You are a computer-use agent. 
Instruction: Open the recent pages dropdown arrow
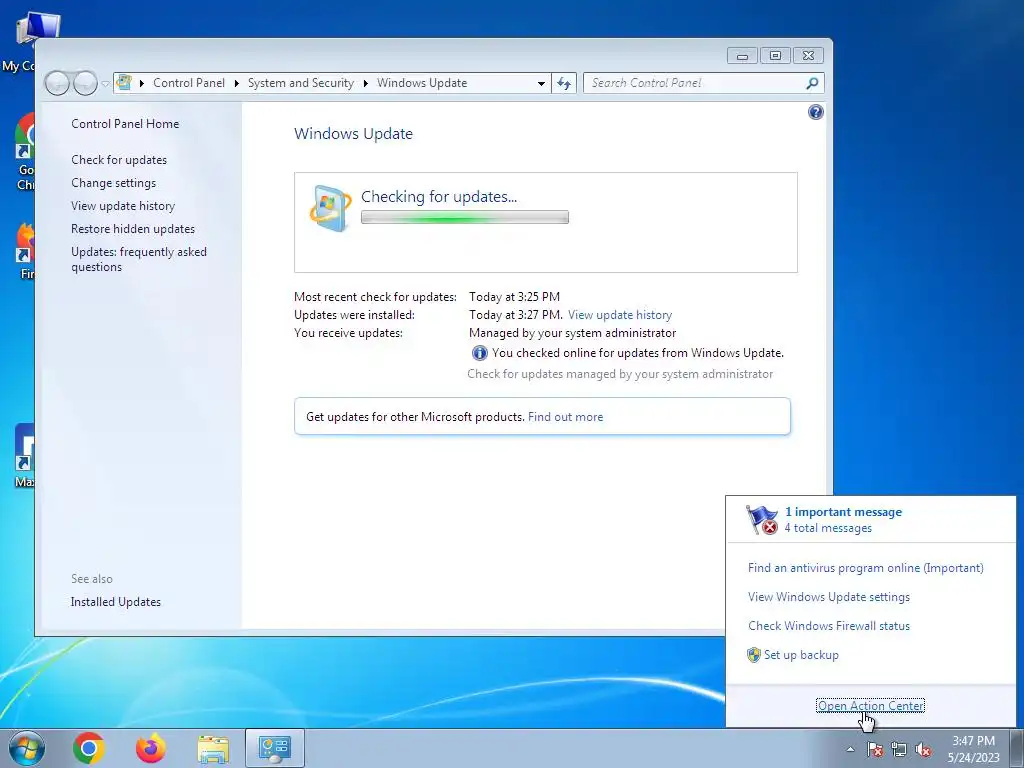tap(105, 84)
